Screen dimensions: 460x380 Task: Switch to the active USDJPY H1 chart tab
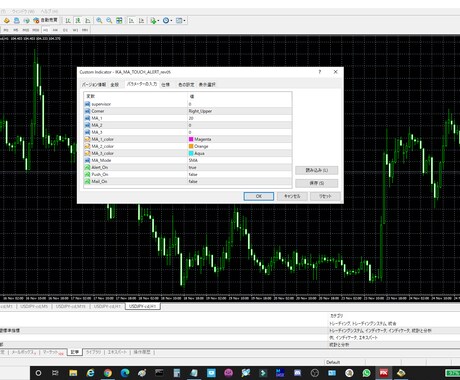click(143, 306)
